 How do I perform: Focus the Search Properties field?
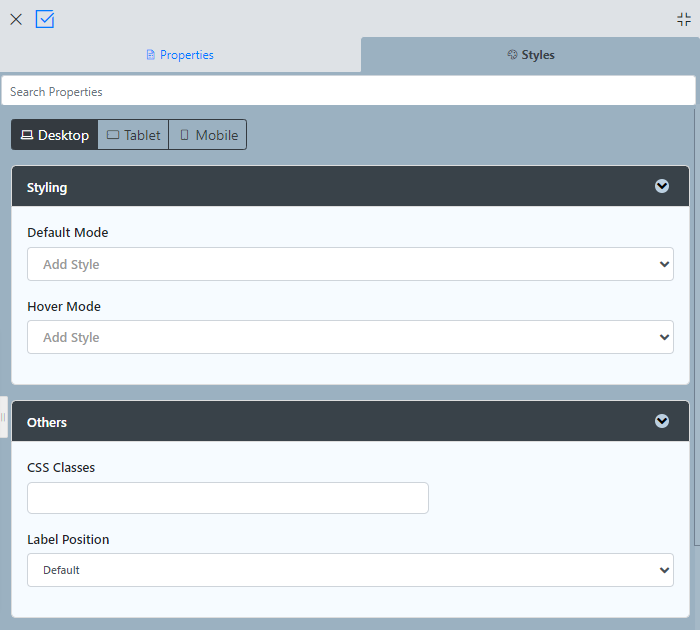point(348,91)
